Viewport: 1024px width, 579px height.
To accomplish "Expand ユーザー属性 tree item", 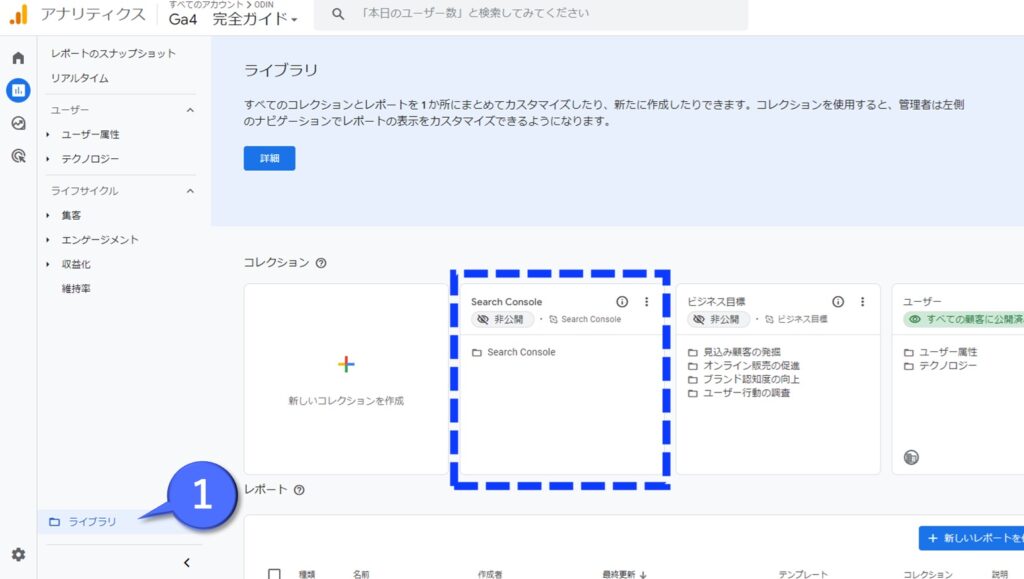I will [48, 134].
